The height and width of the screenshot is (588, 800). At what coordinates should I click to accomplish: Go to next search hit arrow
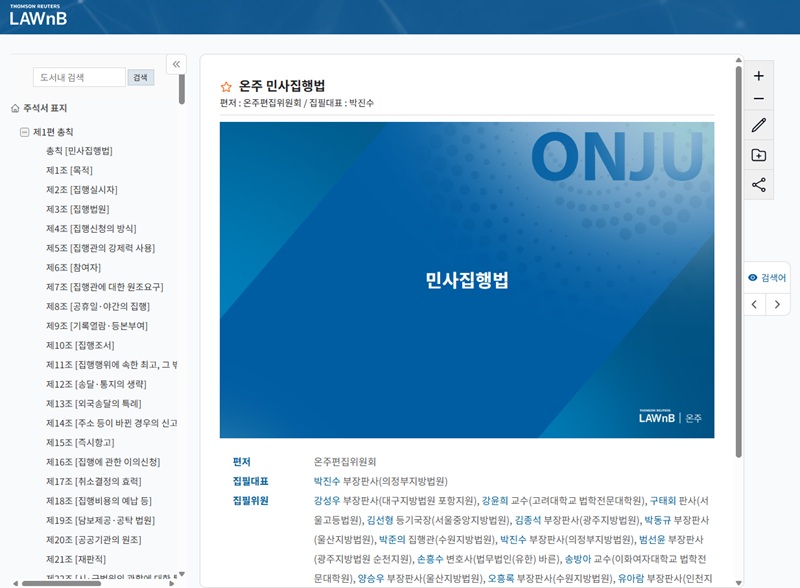coord(777,305)
